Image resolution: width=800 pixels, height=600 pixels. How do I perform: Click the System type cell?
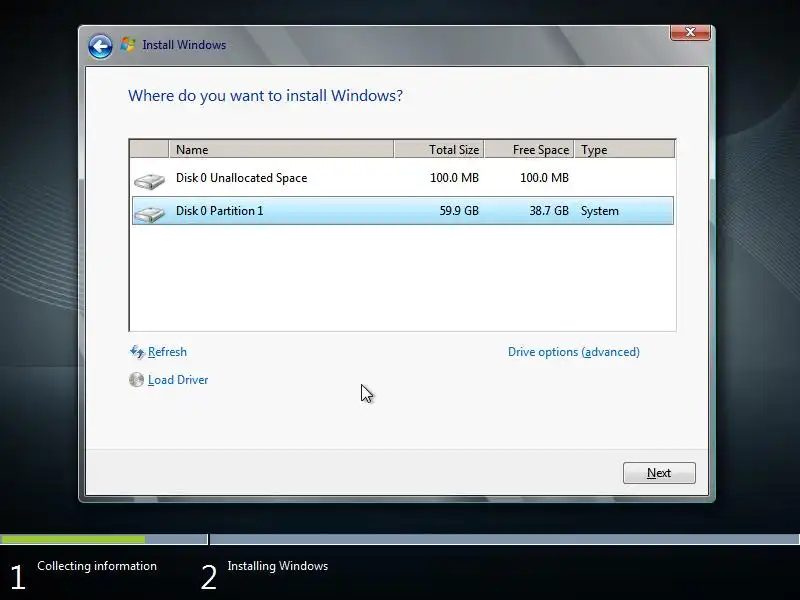599,211
